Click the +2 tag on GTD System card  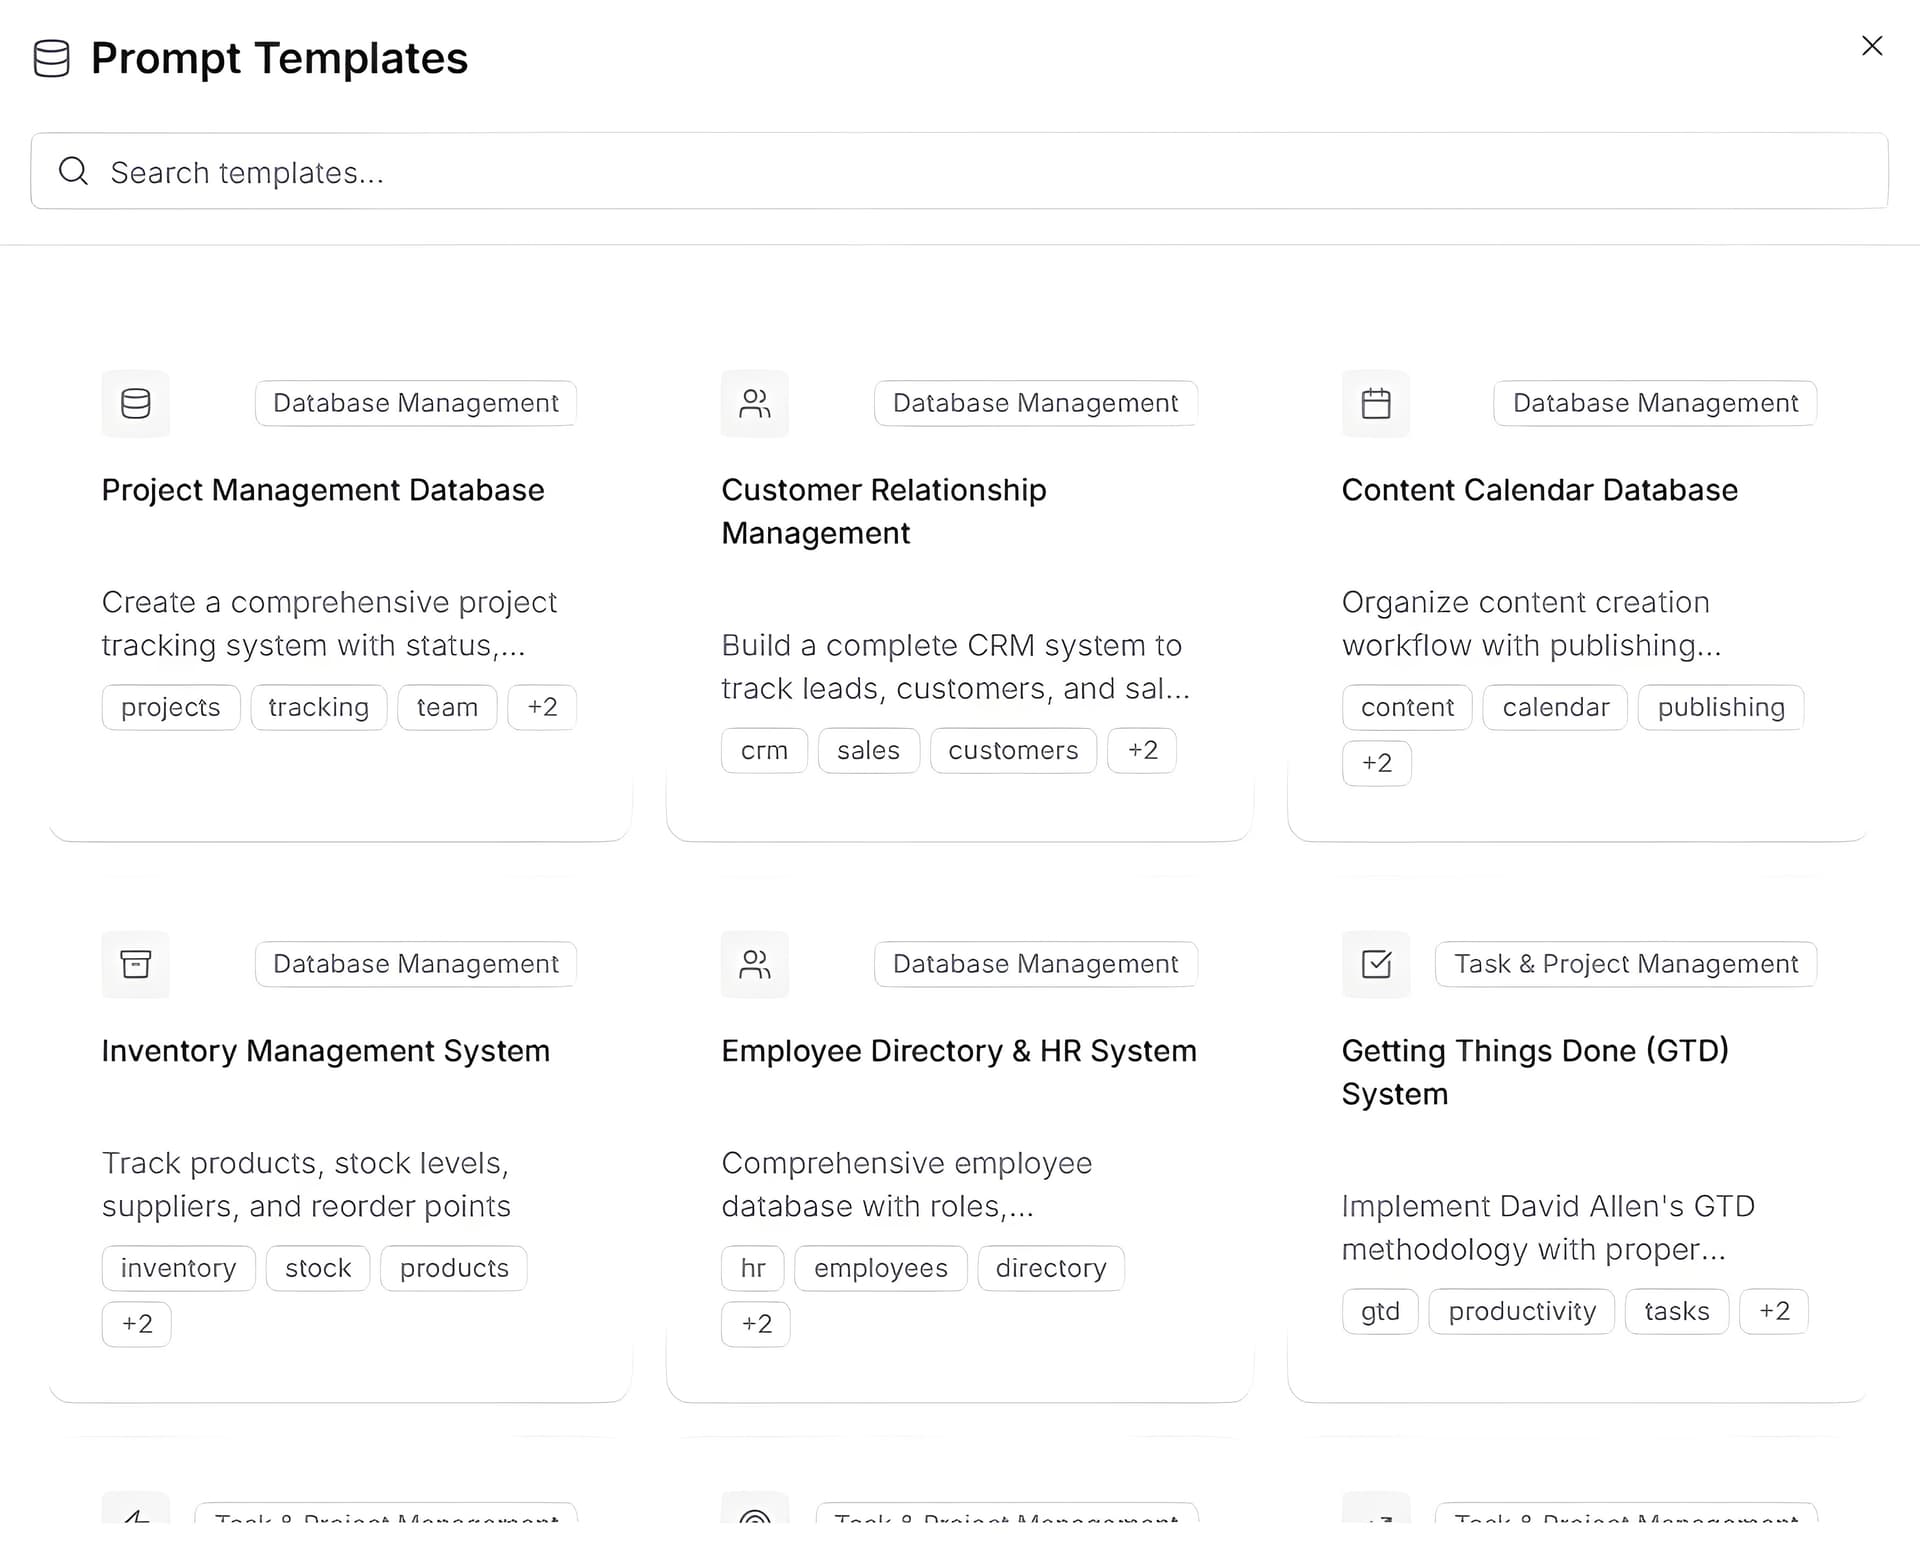tap(1774, 1311)
